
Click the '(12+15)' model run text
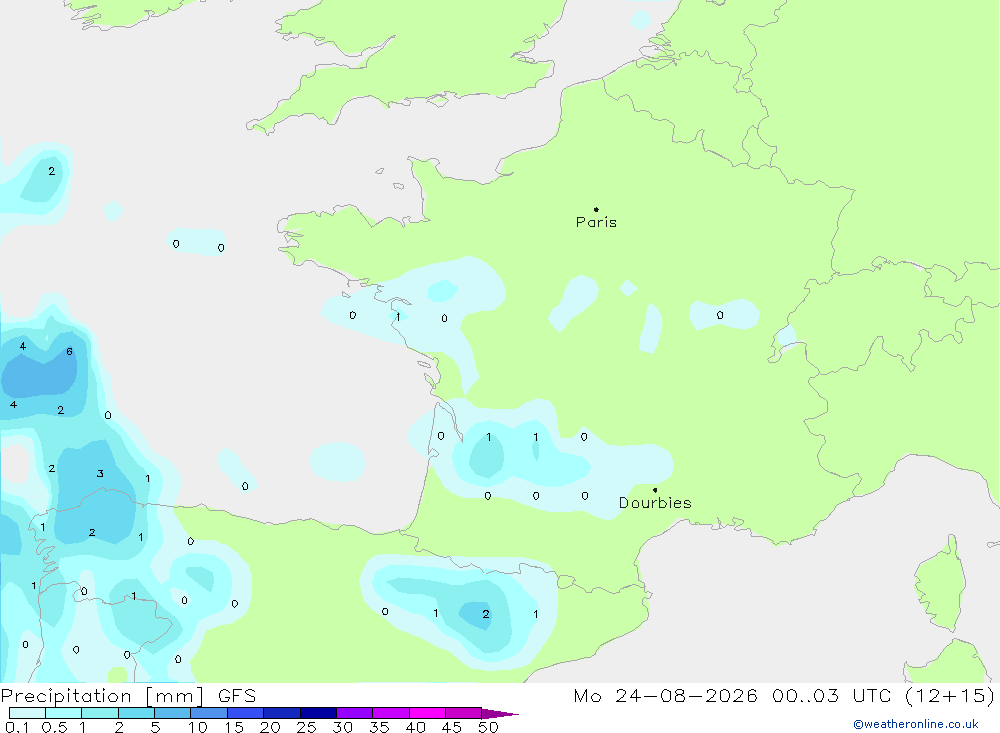point(950,695)
